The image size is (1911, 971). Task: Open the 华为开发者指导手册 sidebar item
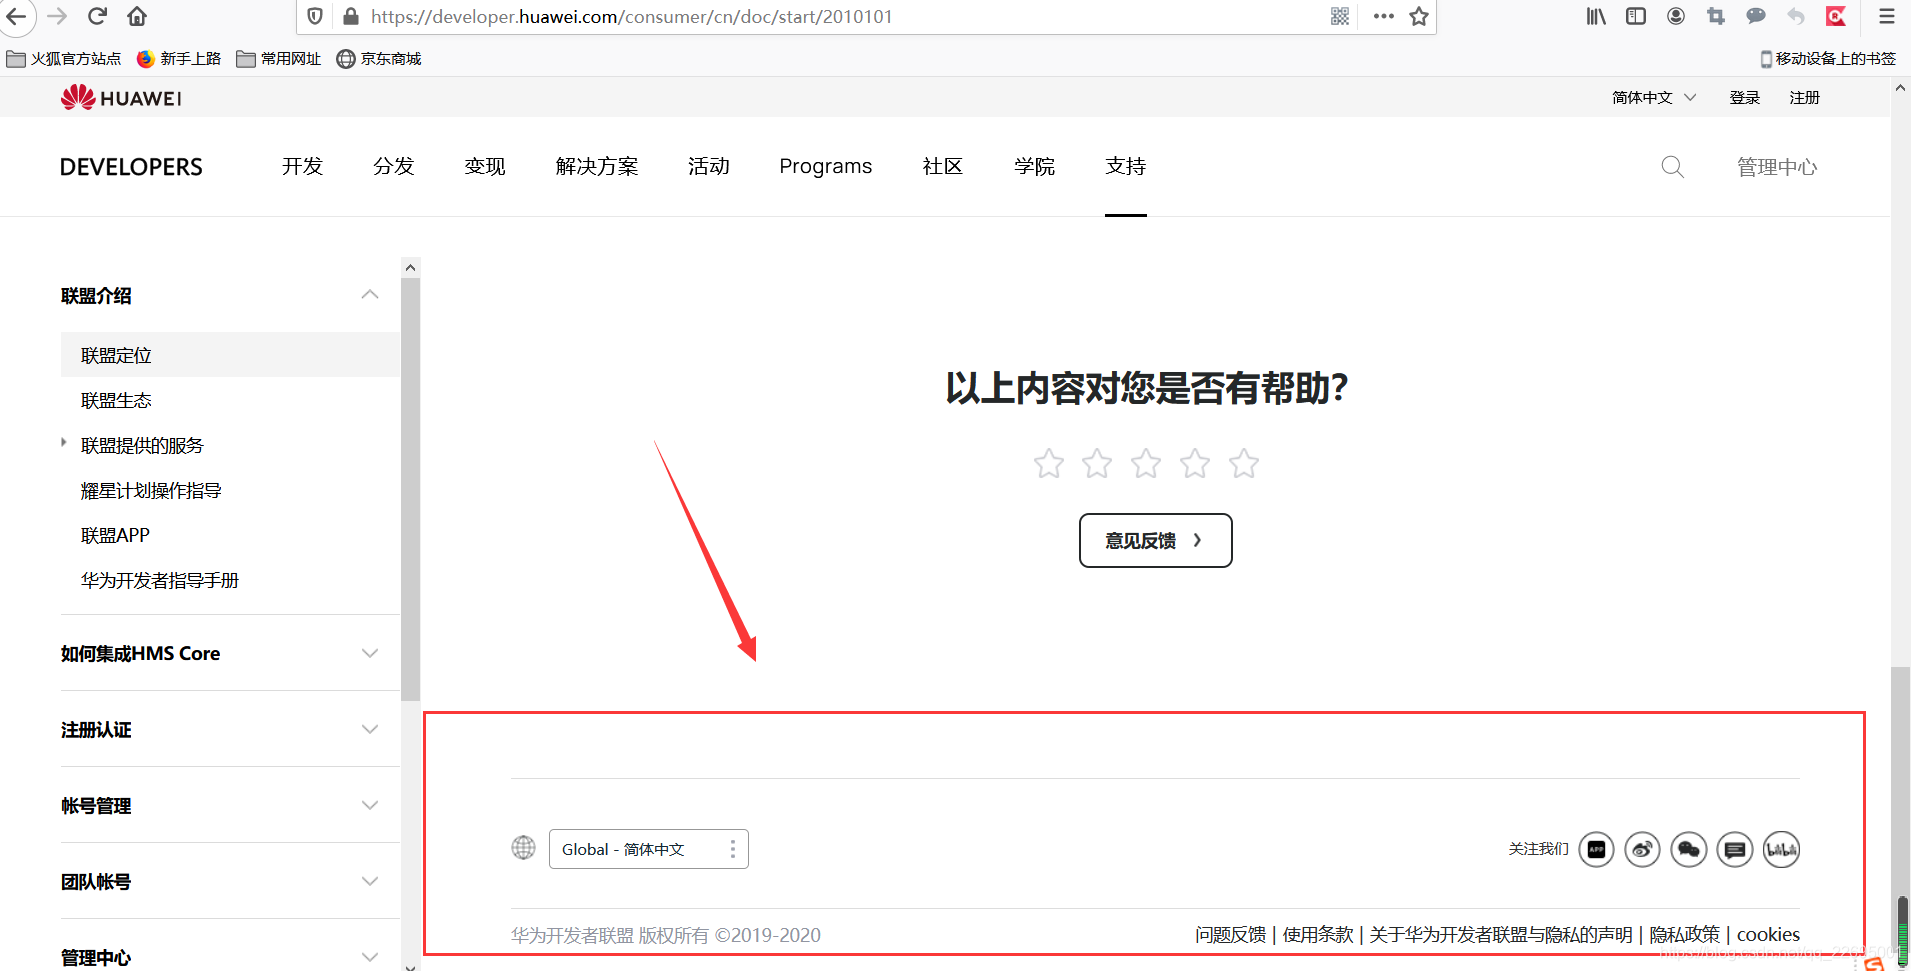pyautogui.click(x=160, y=580)
